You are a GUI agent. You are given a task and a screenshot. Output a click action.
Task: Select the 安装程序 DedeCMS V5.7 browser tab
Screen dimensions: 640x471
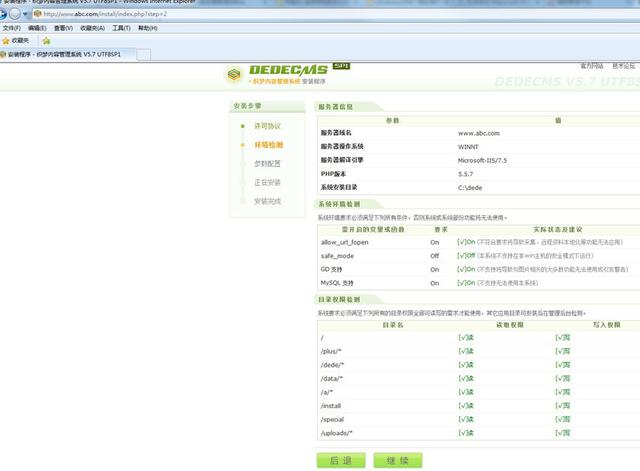click(x=67, y=54)
